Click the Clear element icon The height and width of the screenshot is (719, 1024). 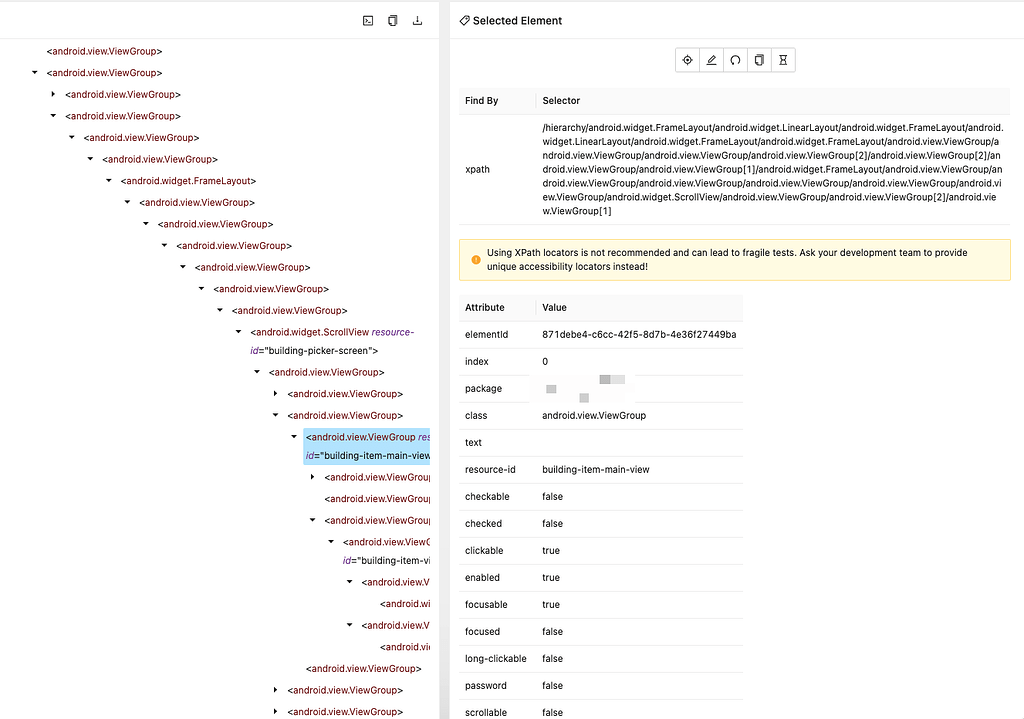click(x=735, y=59)
